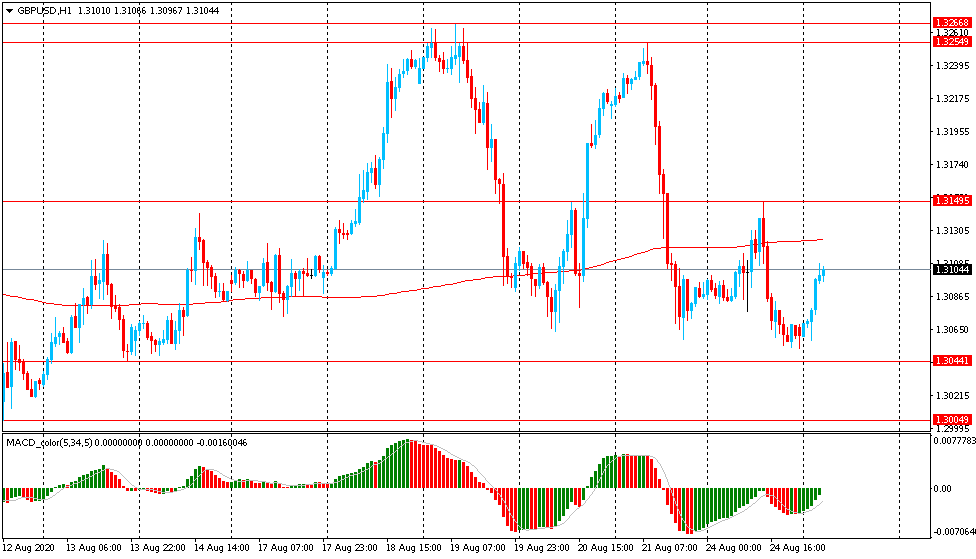Click the 18 Aug 15:00 time axis label
The image size is (976, 559).
(x=414, y=548)
